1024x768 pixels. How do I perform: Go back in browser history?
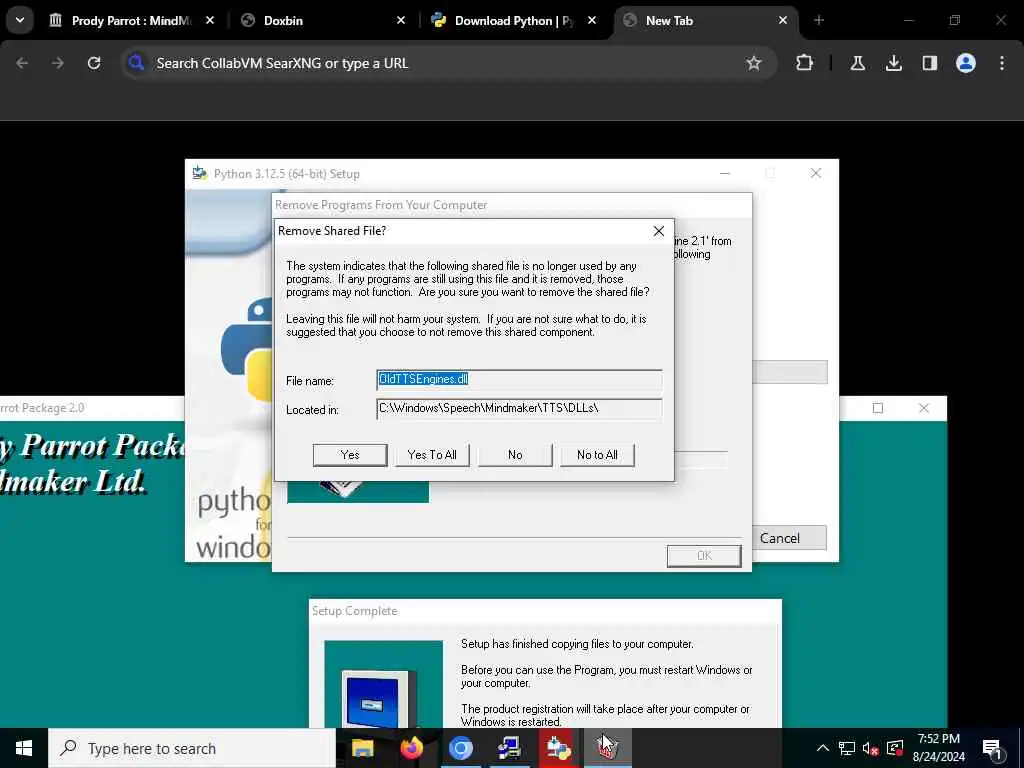coord(22,63)
